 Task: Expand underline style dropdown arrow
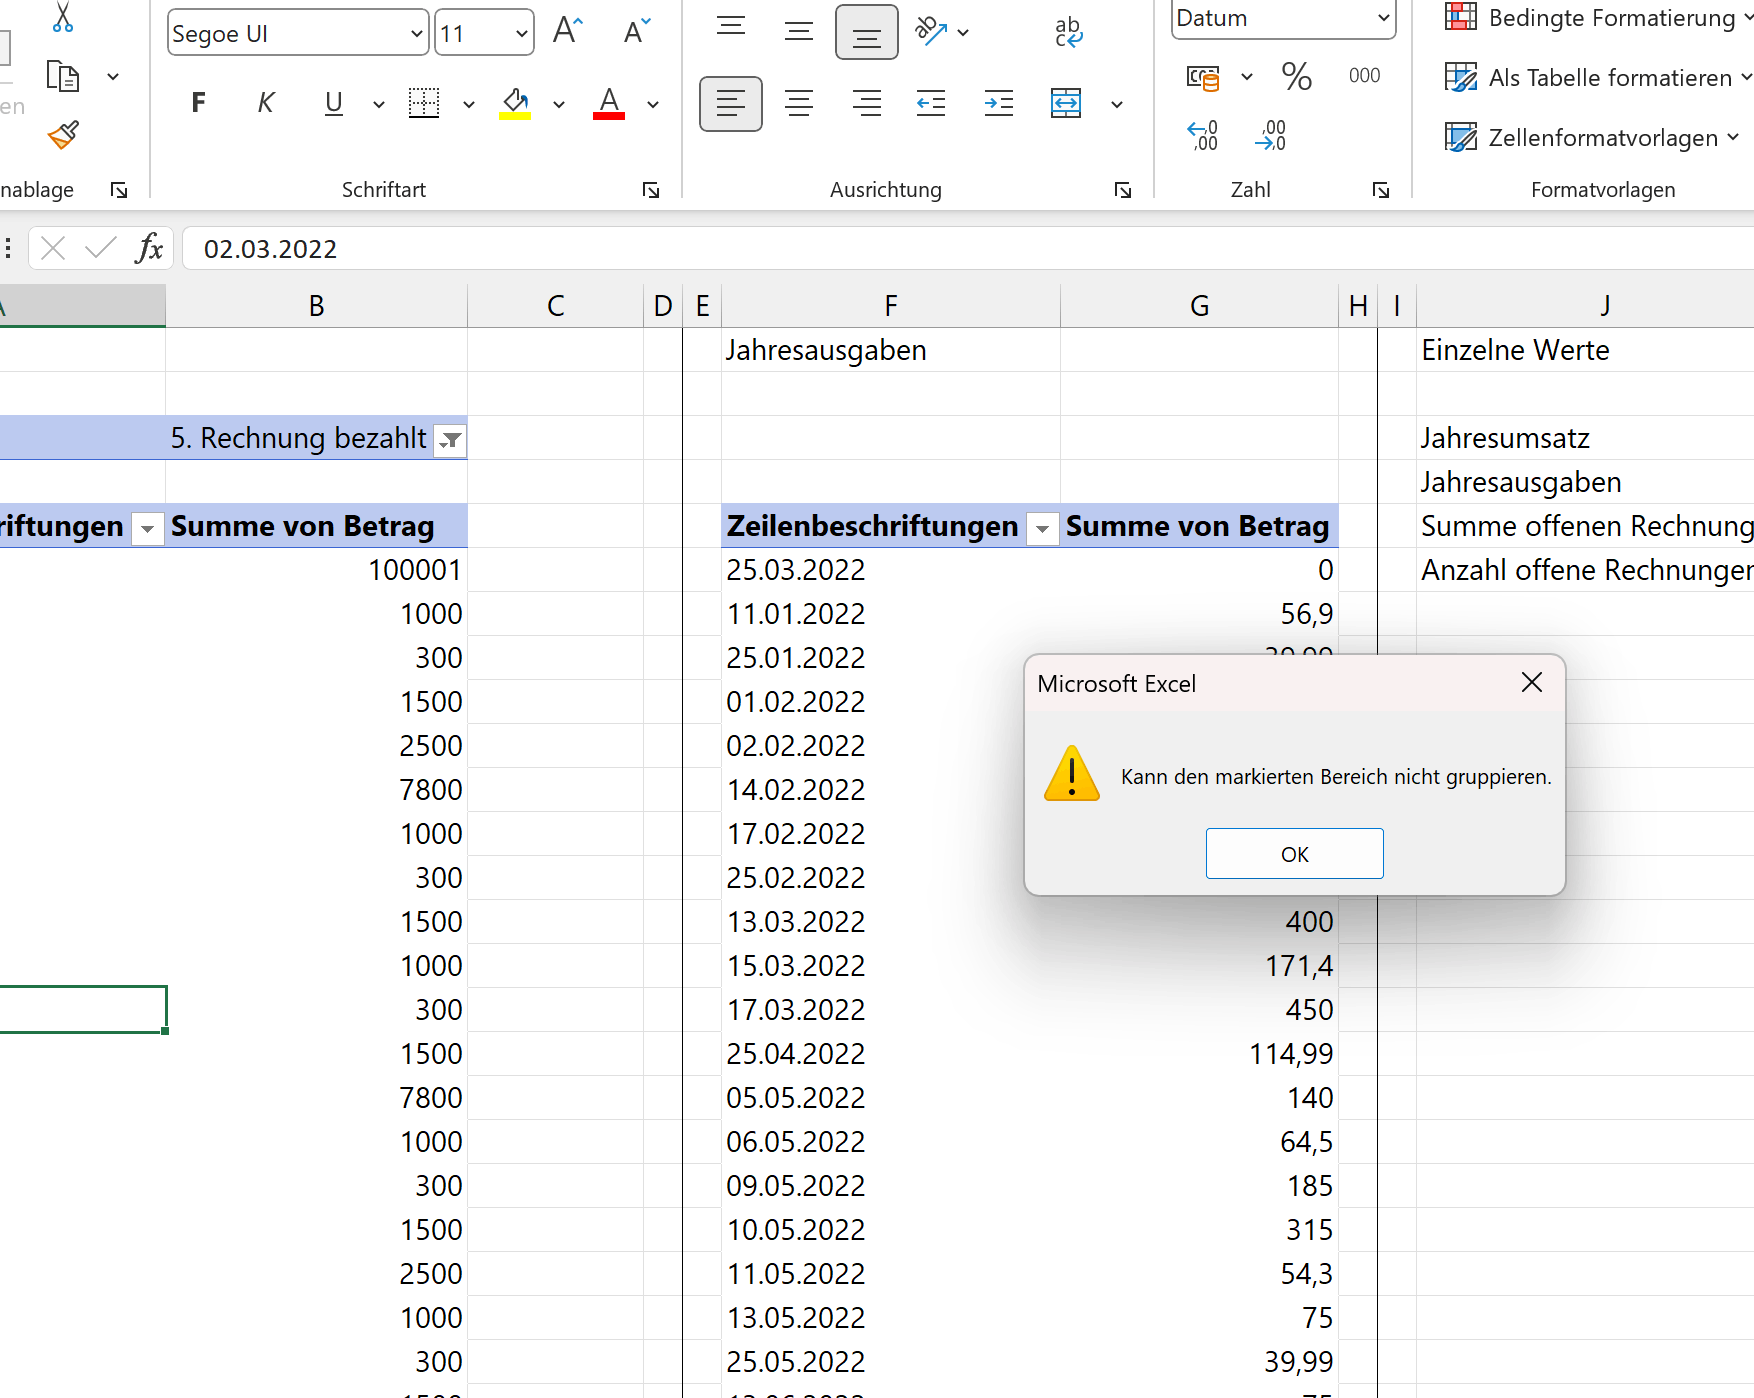coord(378,104)
